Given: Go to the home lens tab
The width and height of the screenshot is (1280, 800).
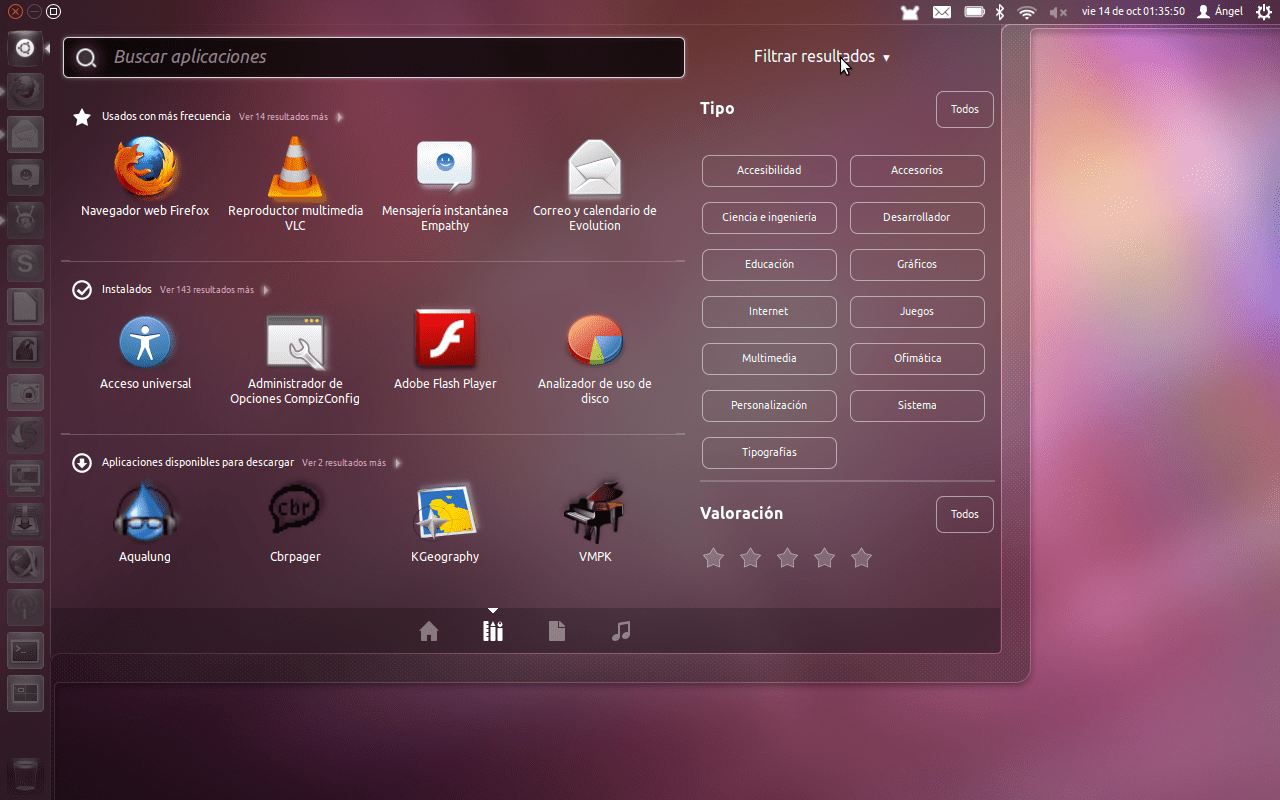Looking at the screenshot, I should (429, 631).
